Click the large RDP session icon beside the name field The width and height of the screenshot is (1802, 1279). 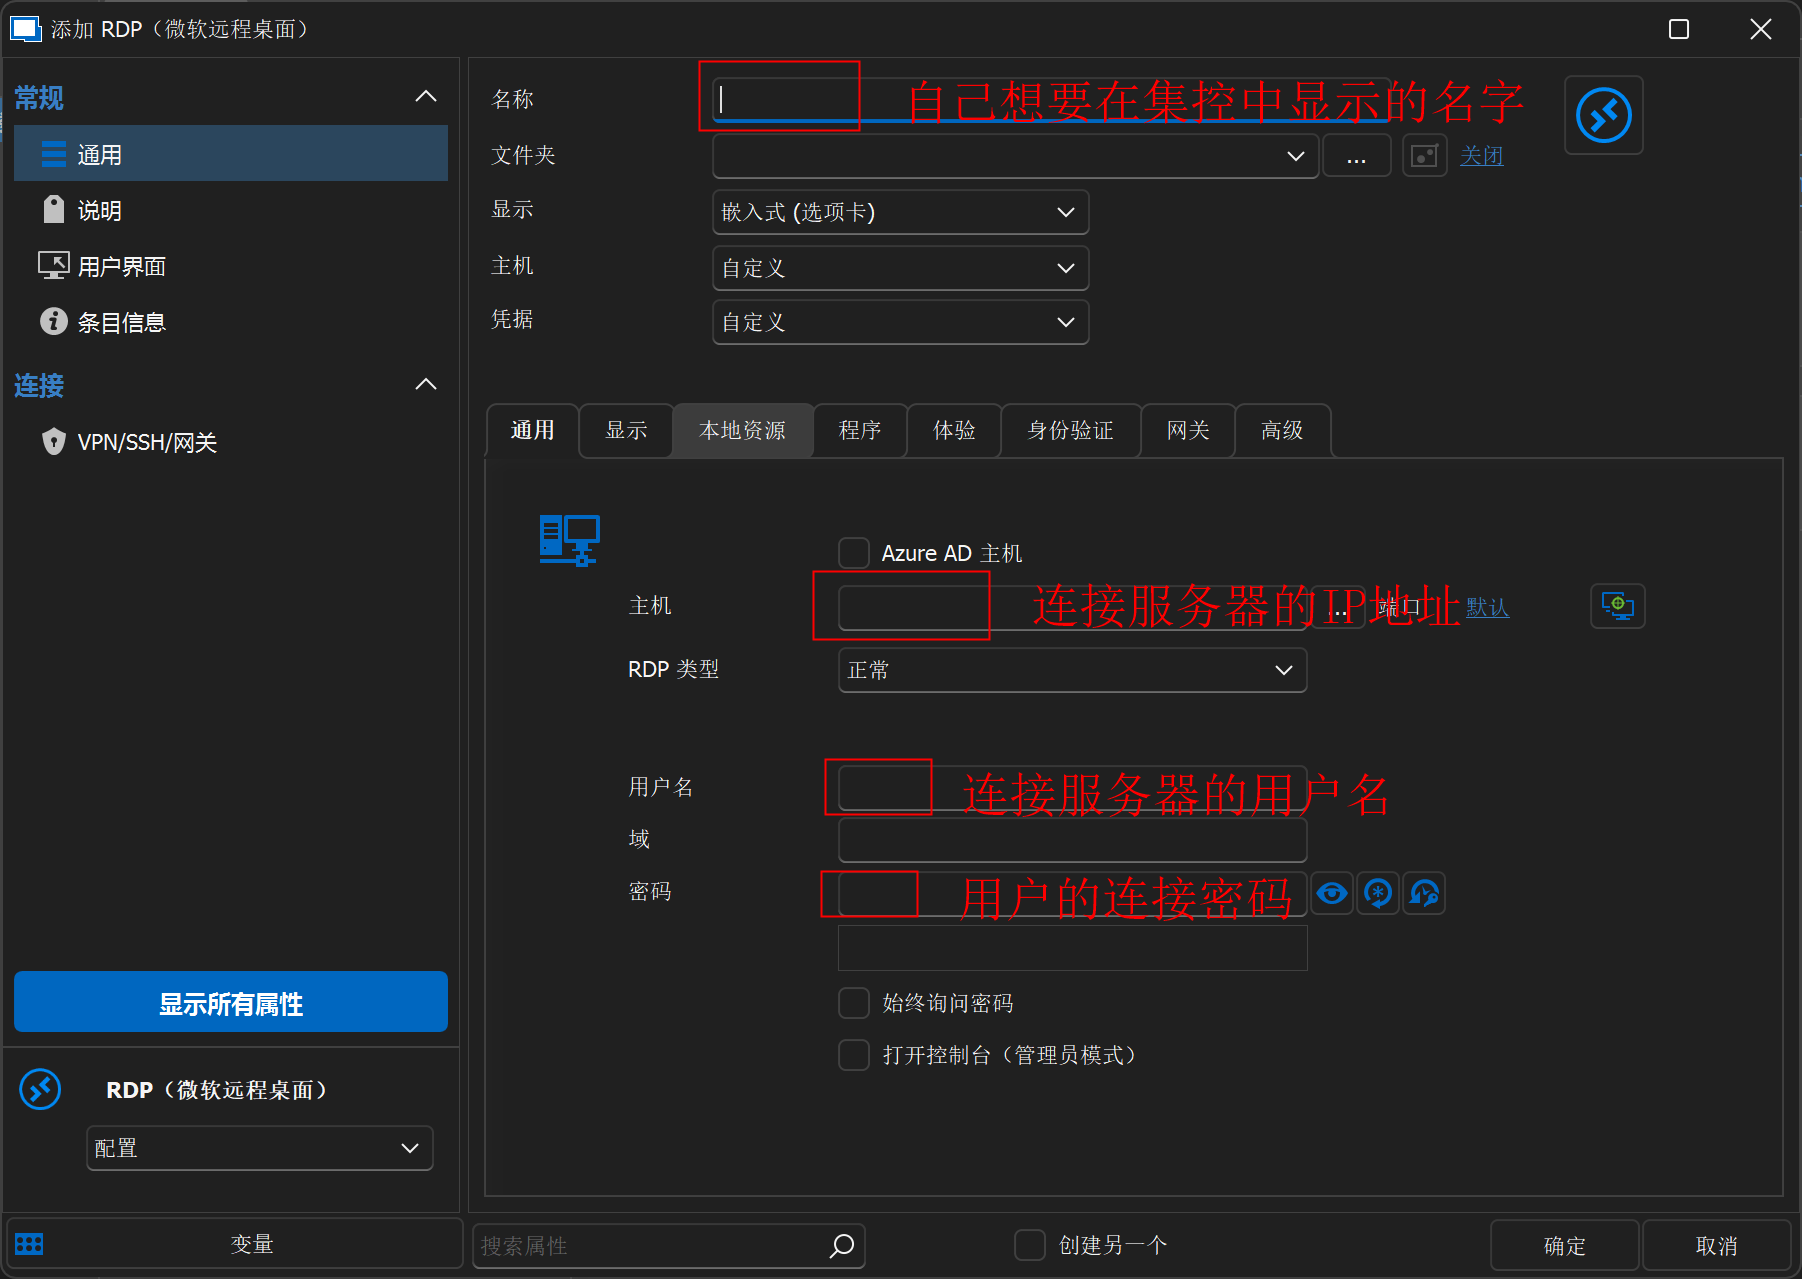click(1603, 115)
